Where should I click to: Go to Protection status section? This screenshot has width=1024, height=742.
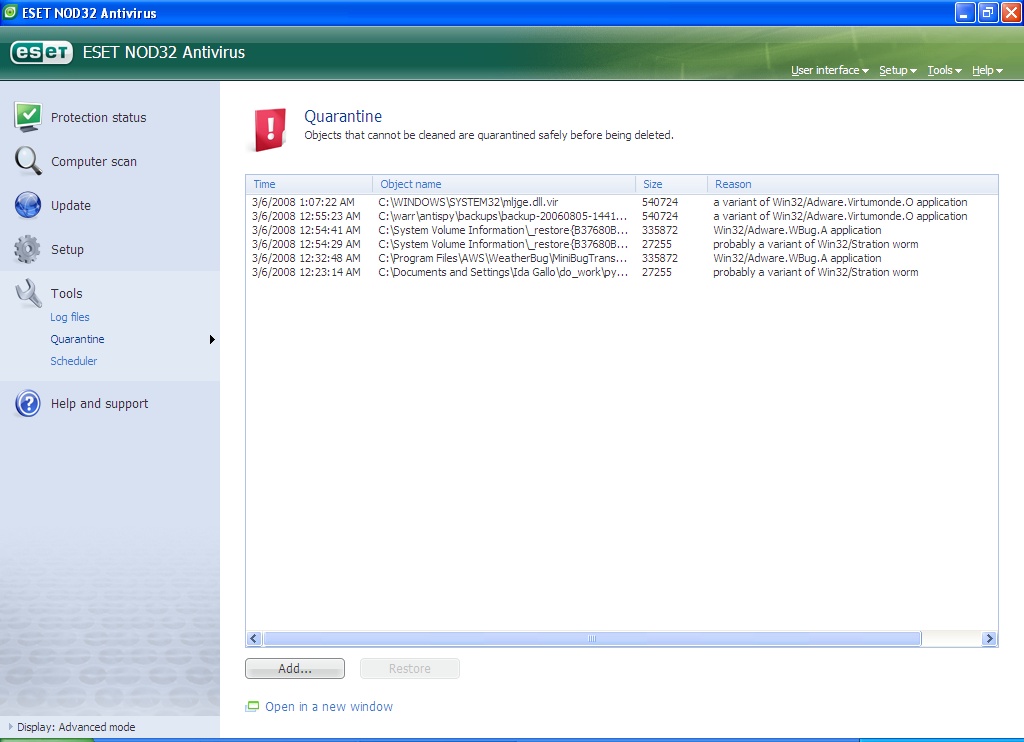99,118
